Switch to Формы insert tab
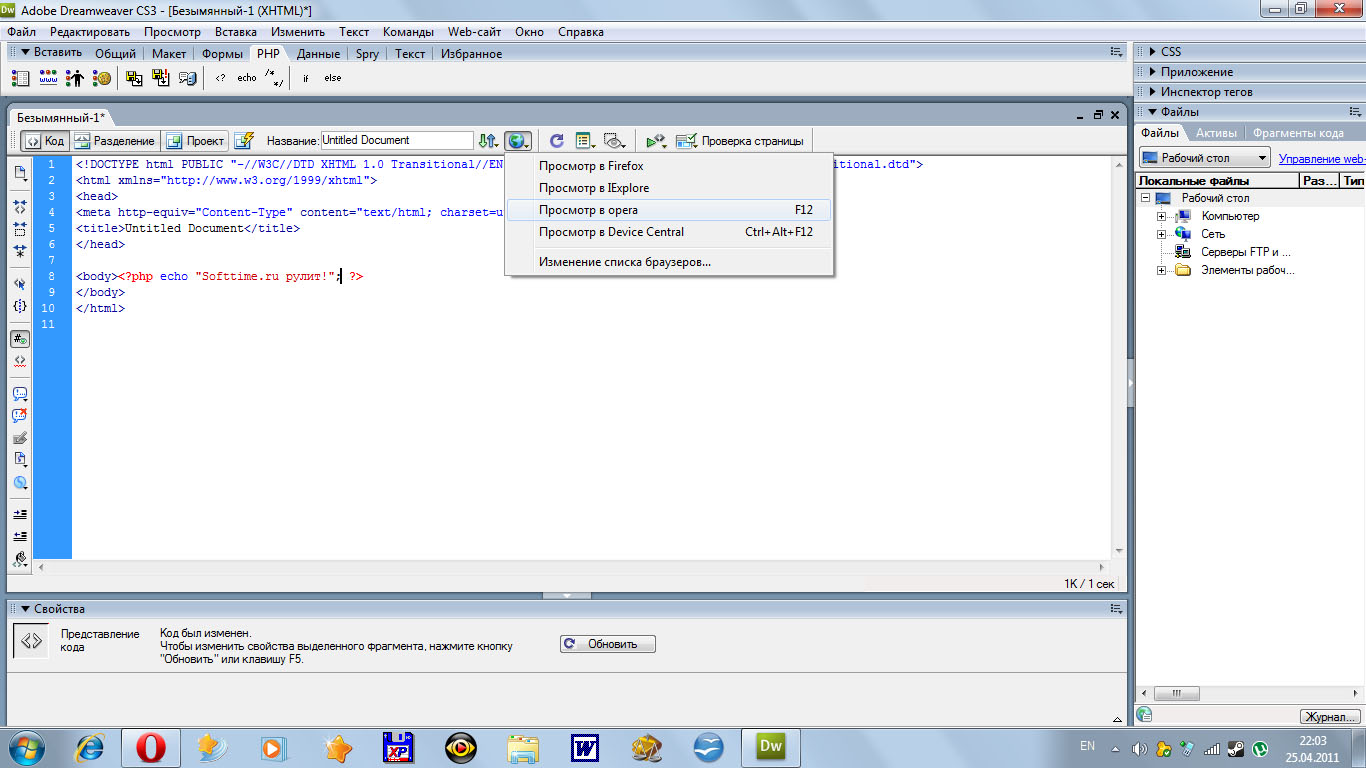1366x768 pixels. [x=222, y=54]
